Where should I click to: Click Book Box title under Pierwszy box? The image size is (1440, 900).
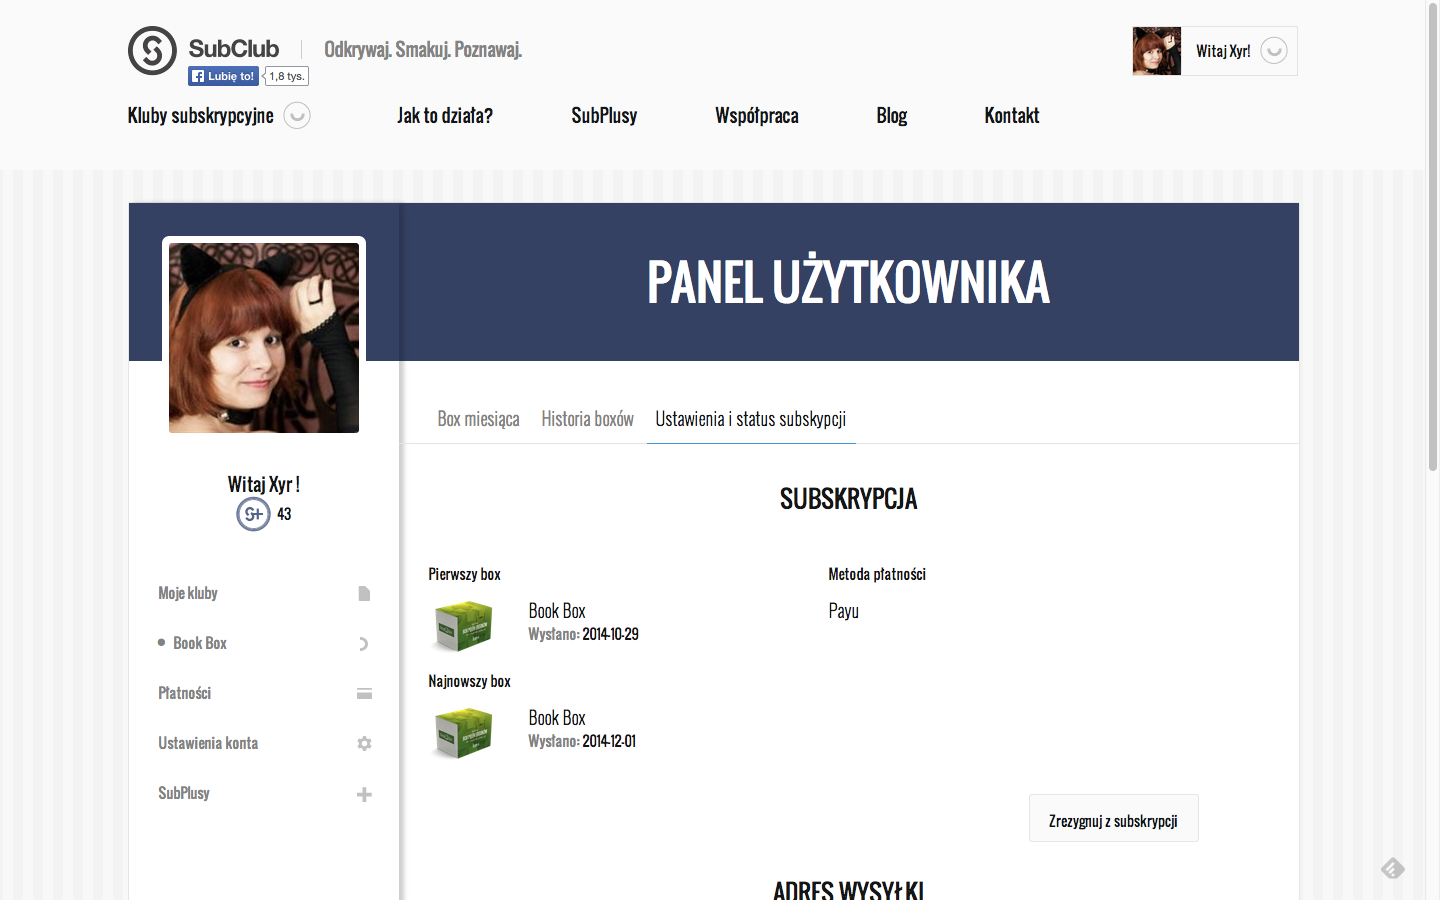tap(557, 611)
